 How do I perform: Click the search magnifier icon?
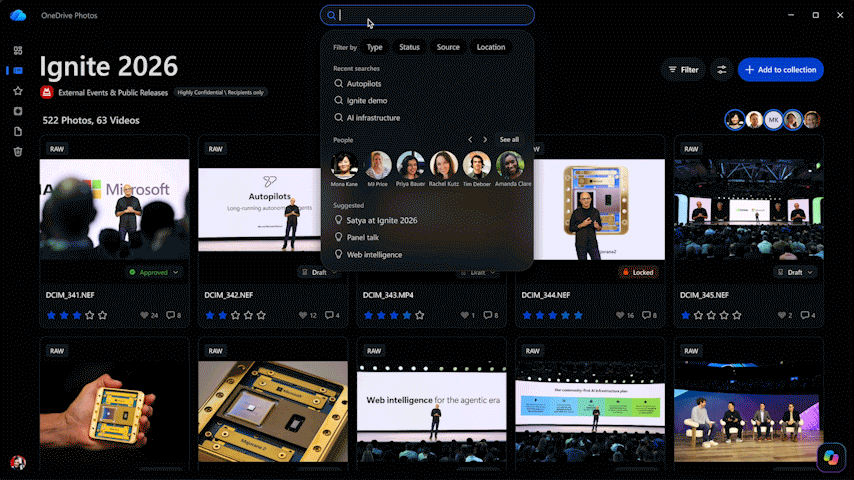click(x=331, y=15)
